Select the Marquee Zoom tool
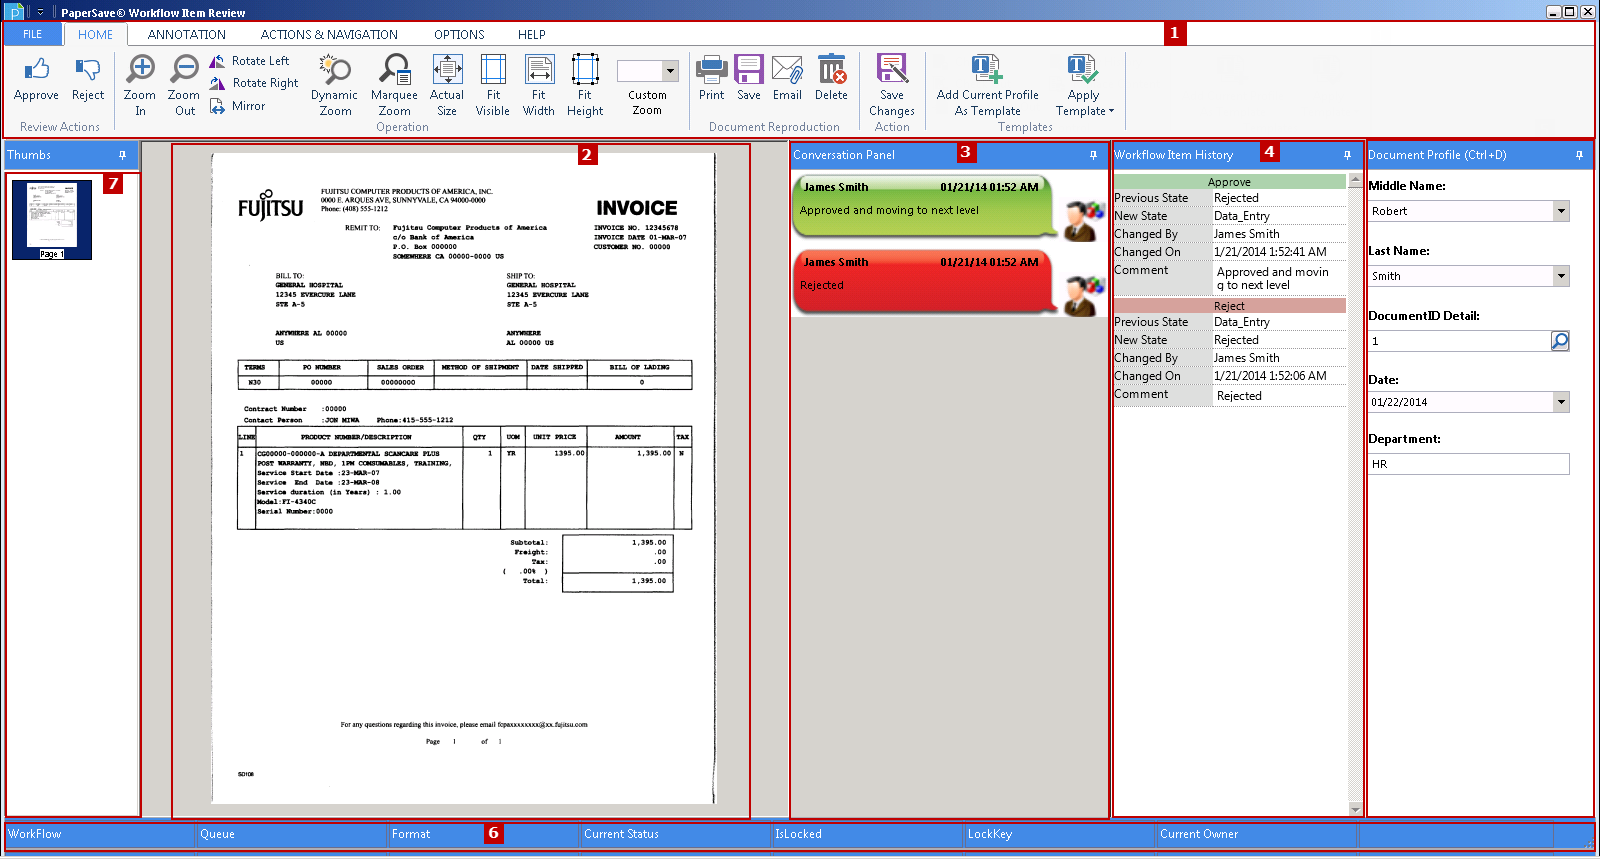 click(x=395, y=85)
